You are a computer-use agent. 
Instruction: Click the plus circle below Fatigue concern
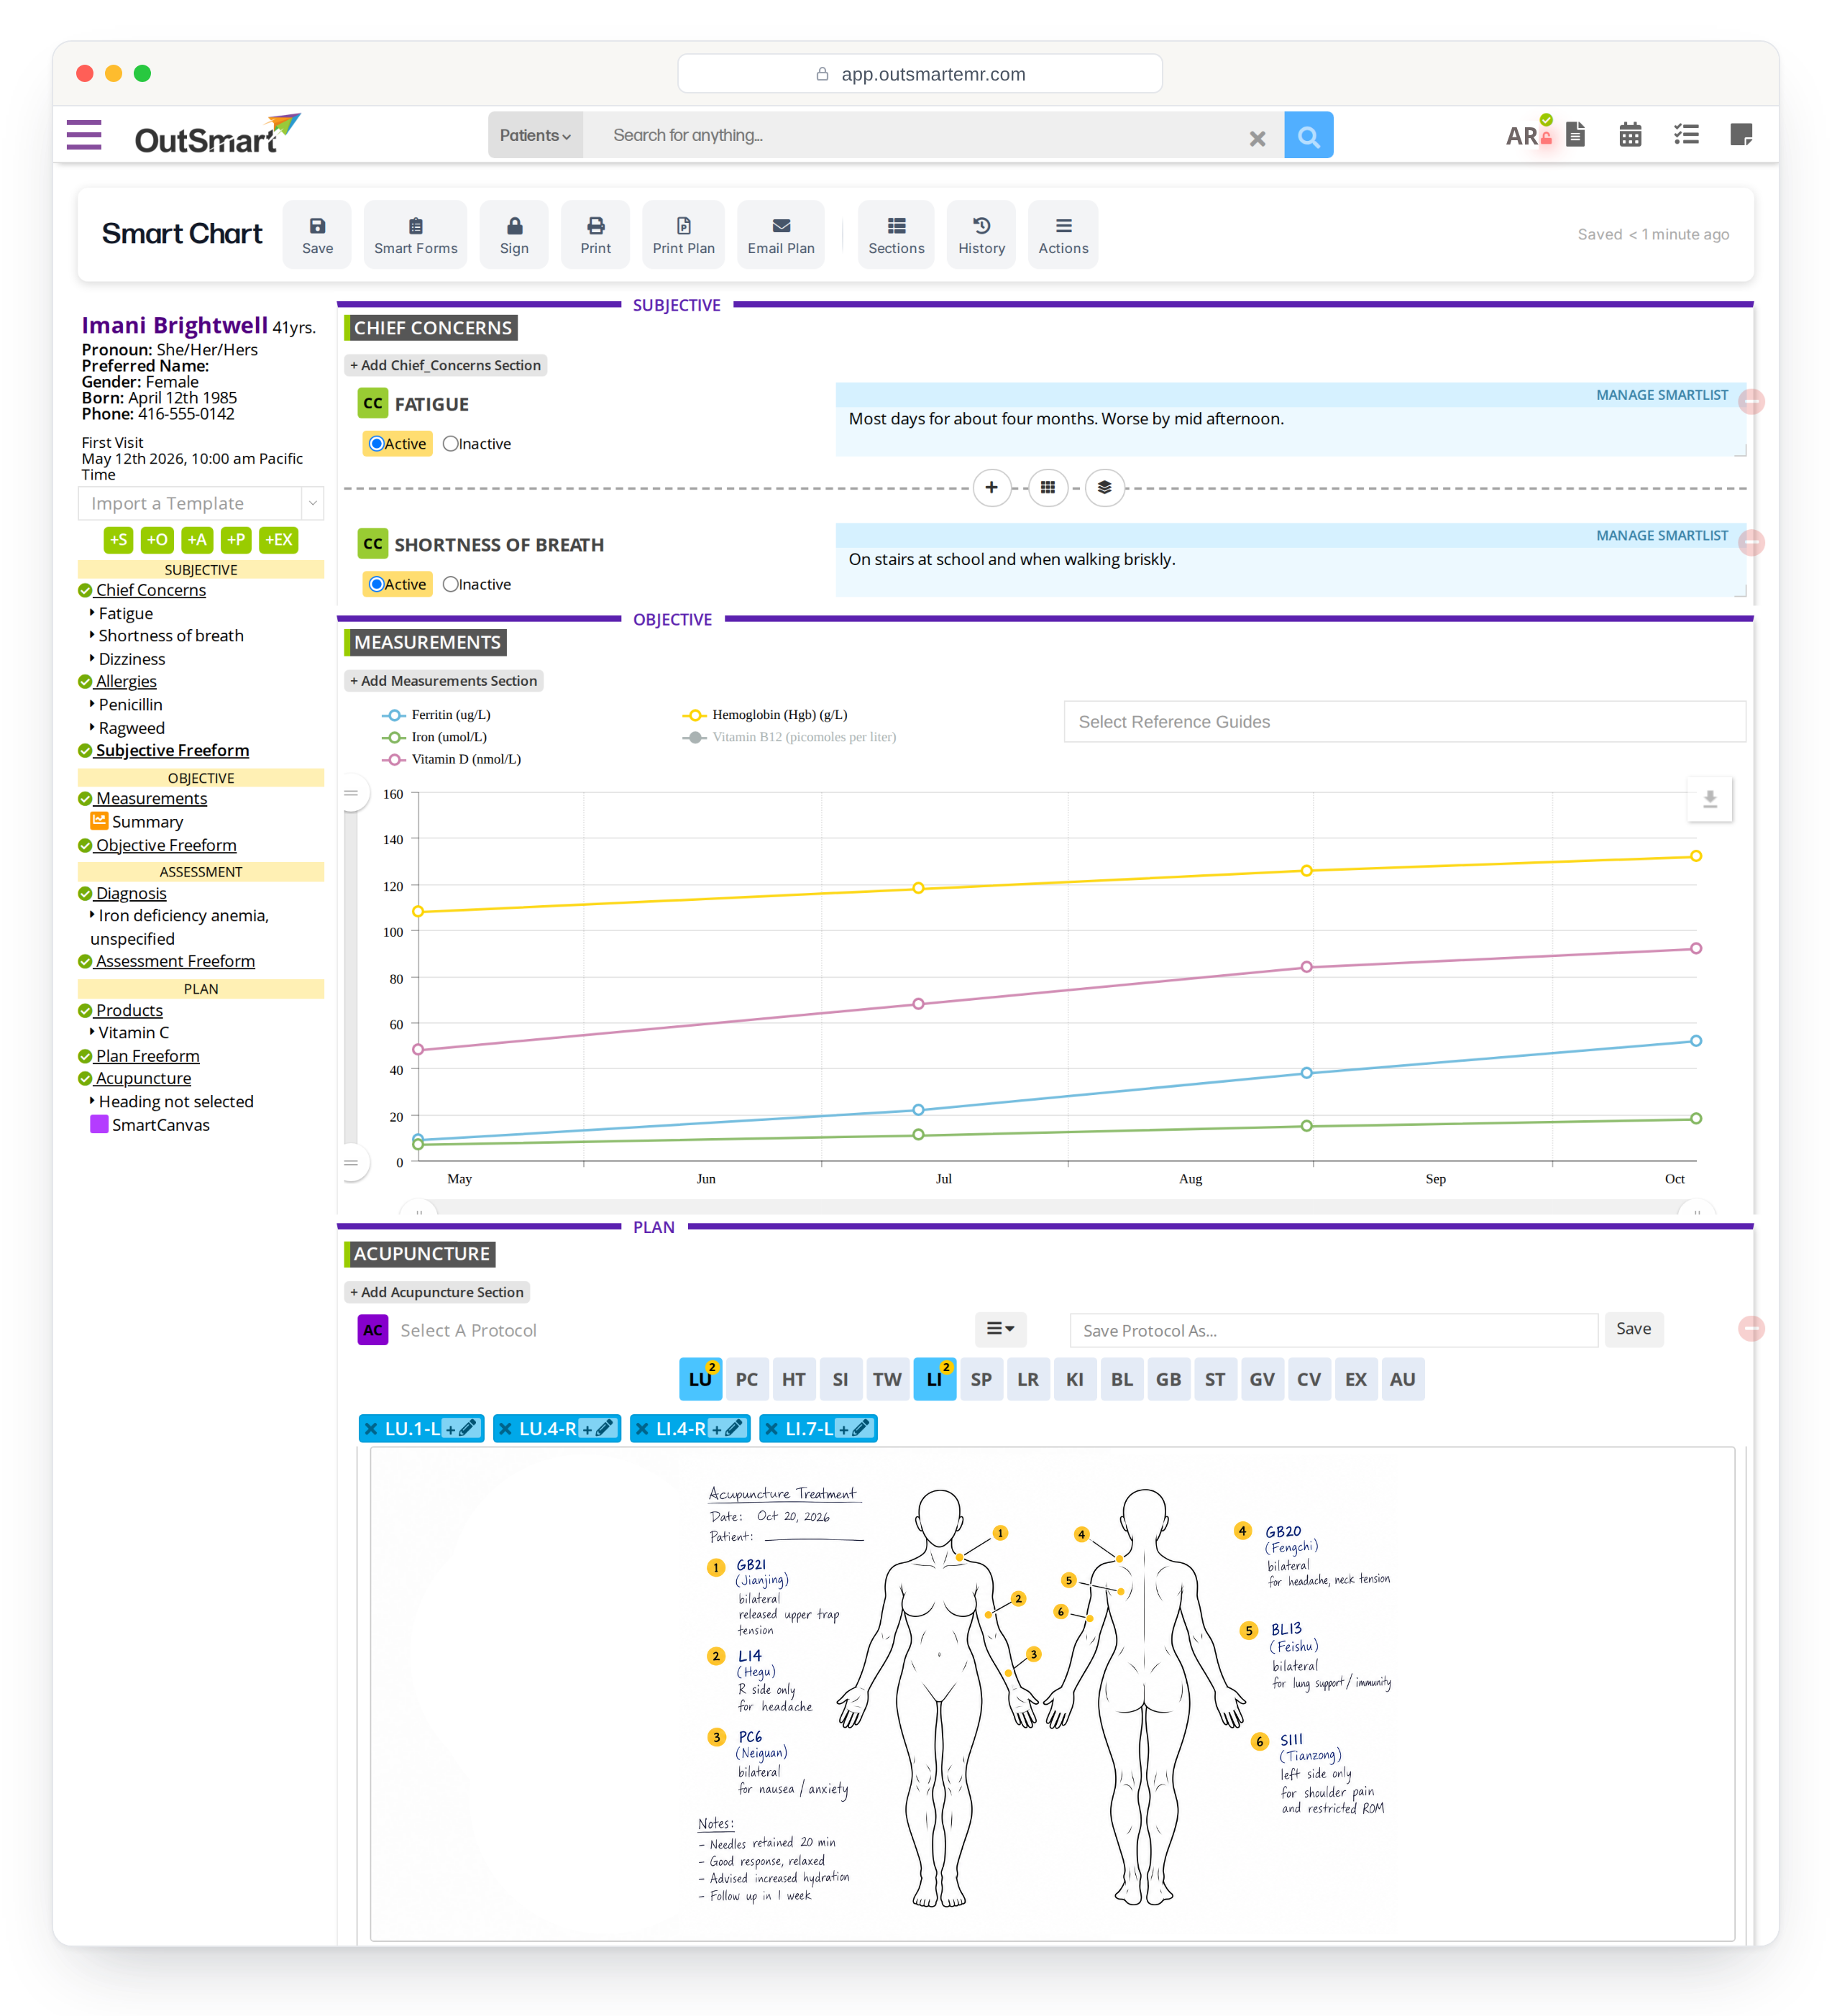pos(991,488)
